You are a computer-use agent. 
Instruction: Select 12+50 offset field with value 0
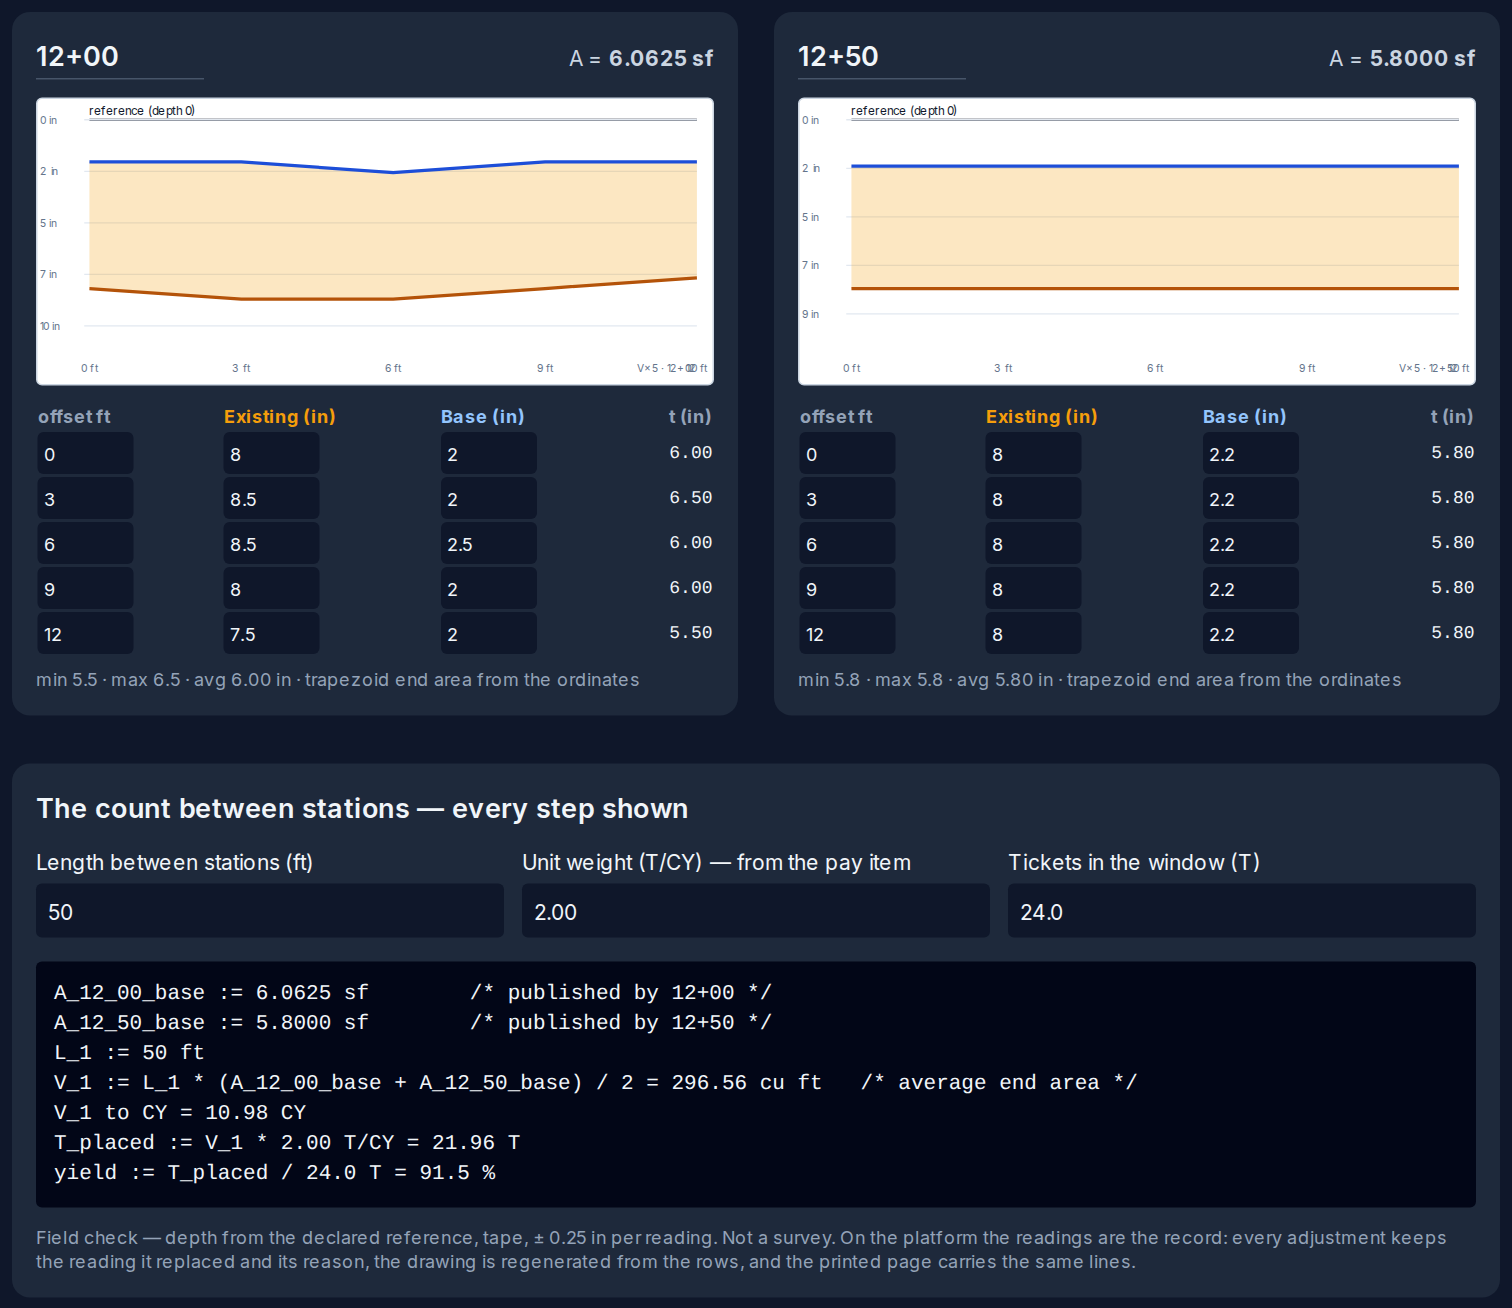tap(847, 453)
